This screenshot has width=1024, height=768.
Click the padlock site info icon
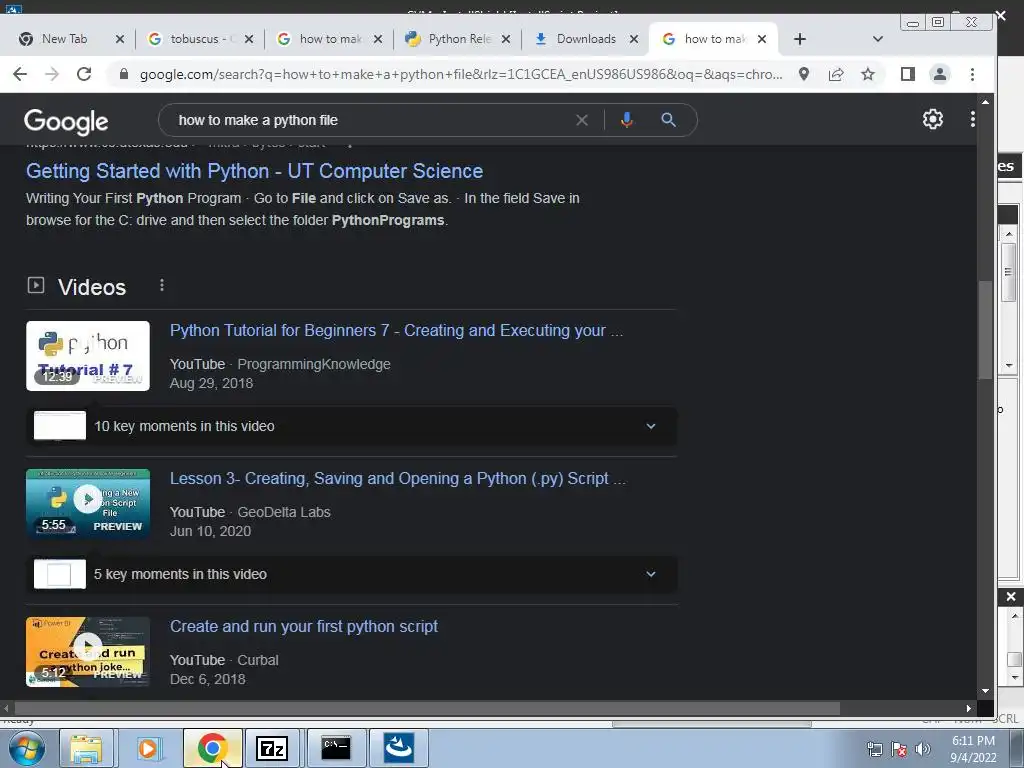pos(123,74)
